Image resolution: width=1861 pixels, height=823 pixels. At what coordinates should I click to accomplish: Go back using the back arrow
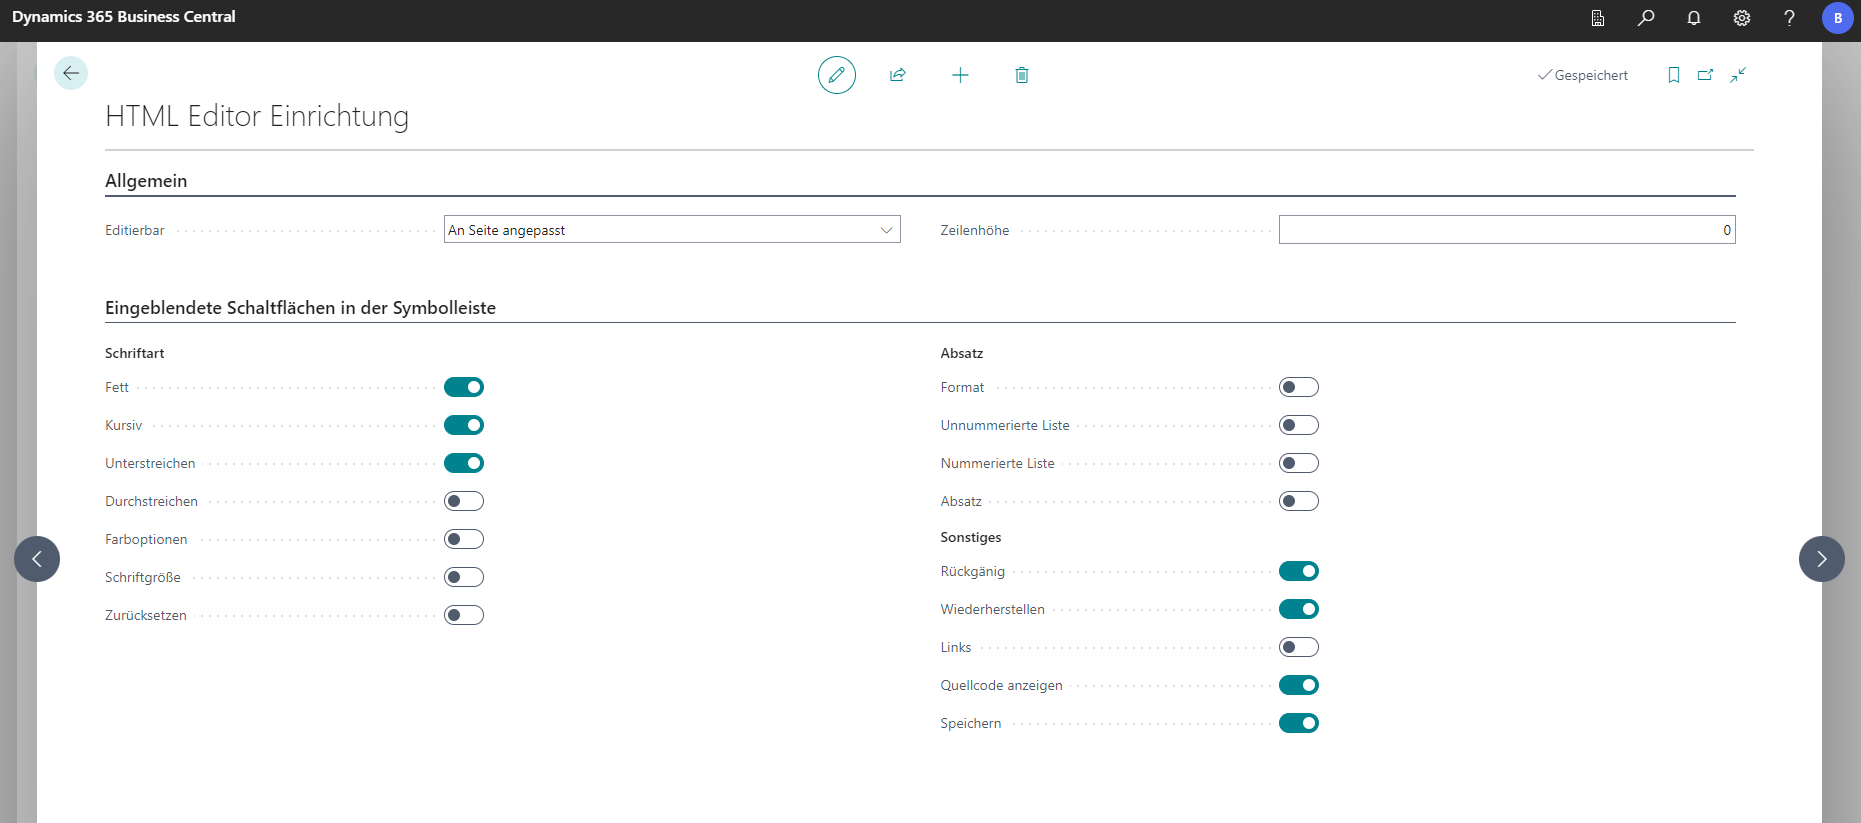pyautogui.click(x=71, y=73)
